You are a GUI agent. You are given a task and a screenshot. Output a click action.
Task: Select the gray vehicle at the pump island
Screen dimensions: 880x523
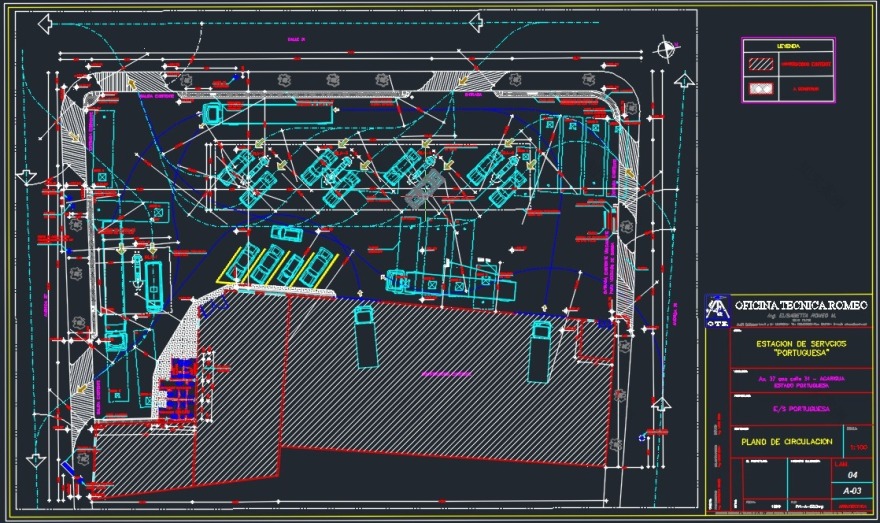click(x=424, y=186)
